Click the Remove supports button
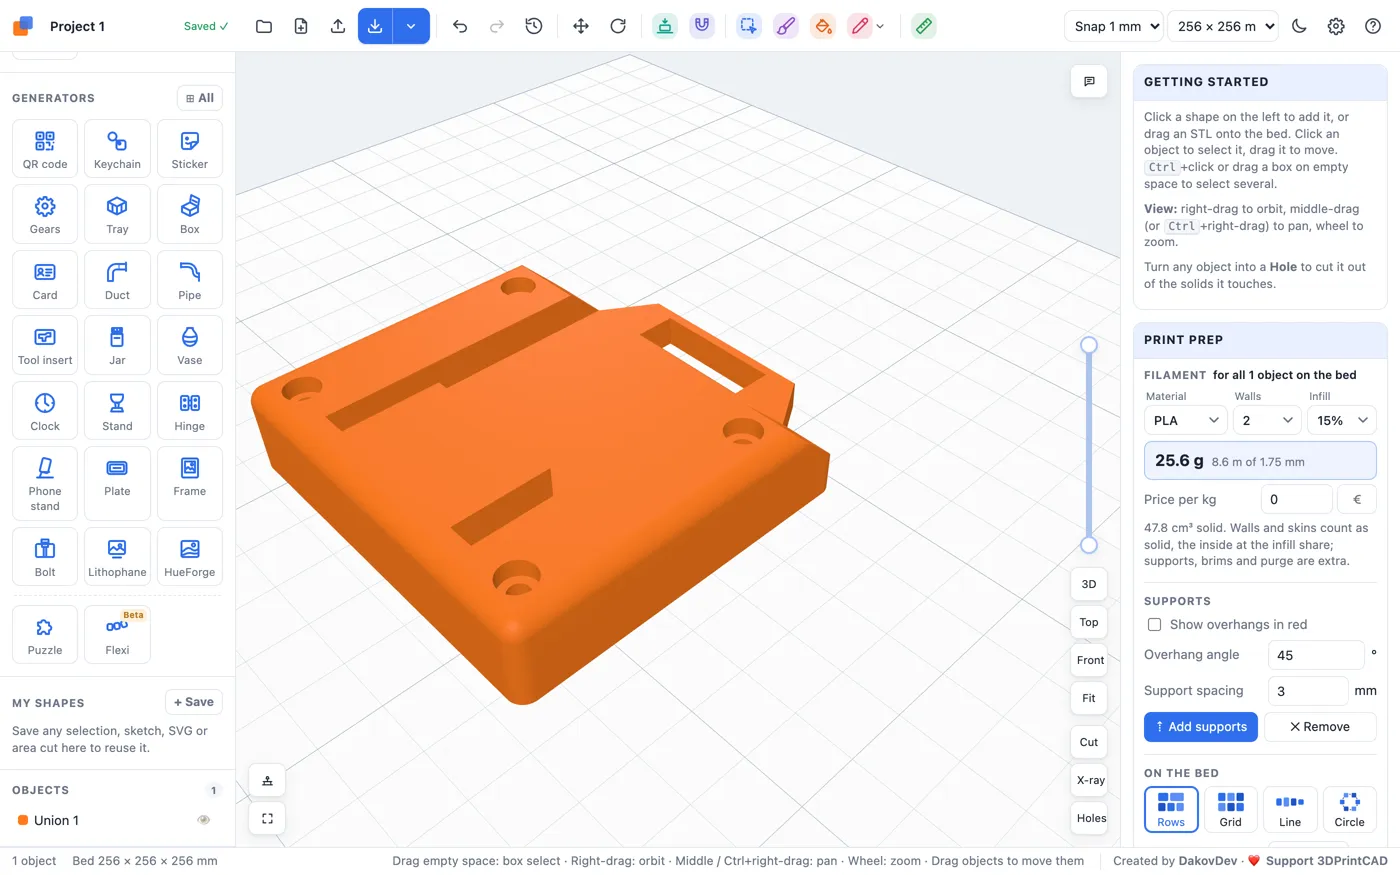The image size is (1400, 875). [x=1320, y=727]
